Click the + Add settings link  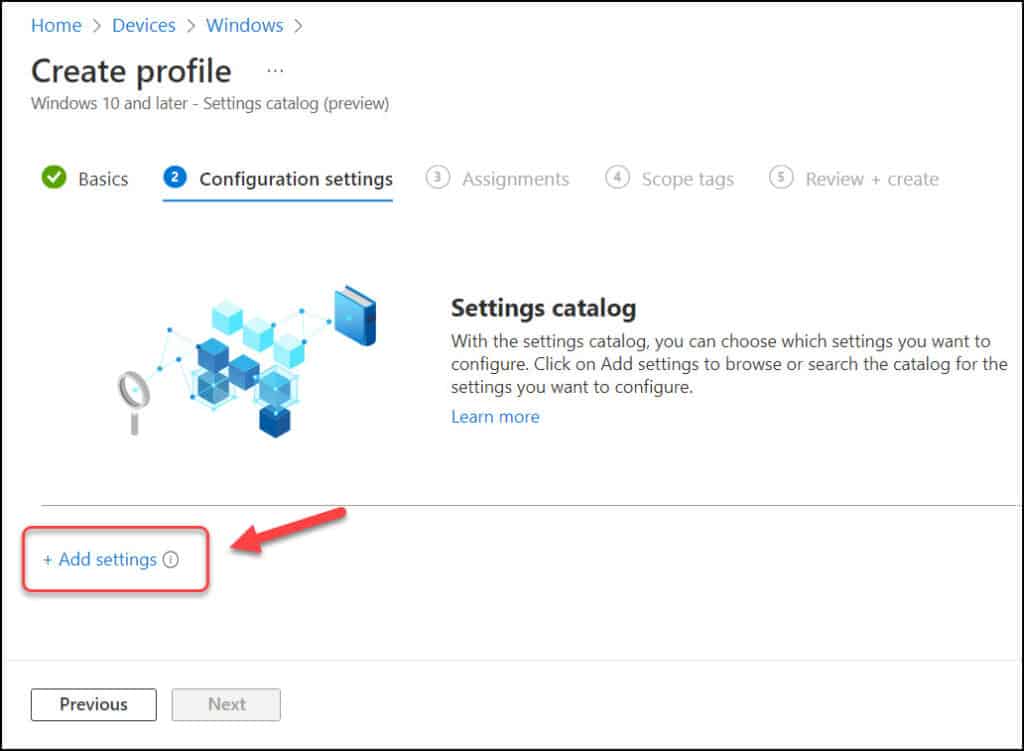(100, 560)
